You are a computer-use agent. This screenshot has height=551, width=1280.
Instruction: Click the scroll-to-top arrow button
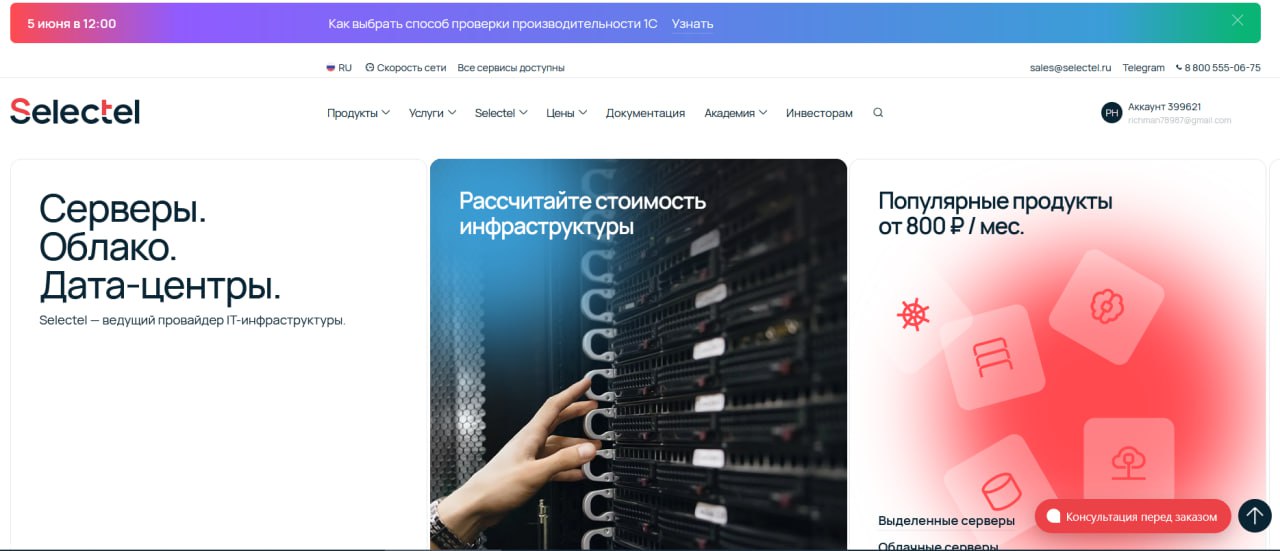(1254, 516)
